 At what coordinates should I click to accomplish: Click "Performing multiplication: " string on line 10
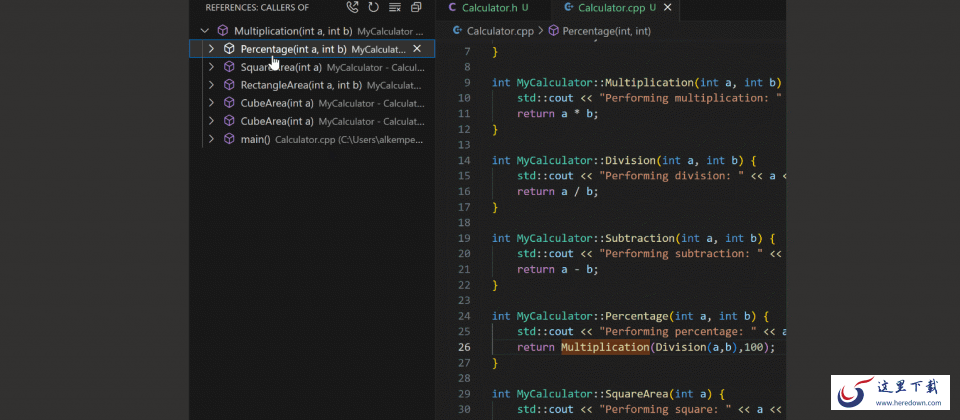(691, 98)
